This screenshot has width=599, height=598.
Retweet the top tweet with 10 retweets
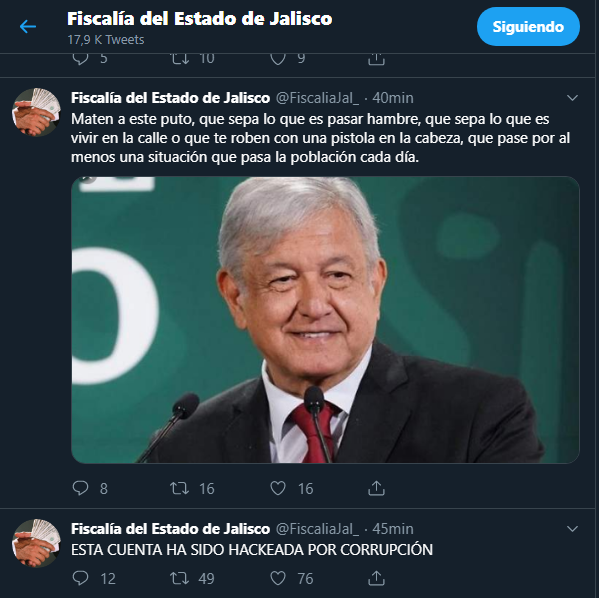pos(179,59)
